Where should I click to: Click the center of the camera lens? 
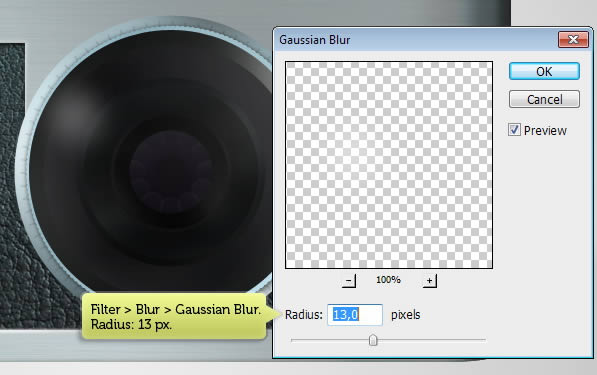pos(171,171)
